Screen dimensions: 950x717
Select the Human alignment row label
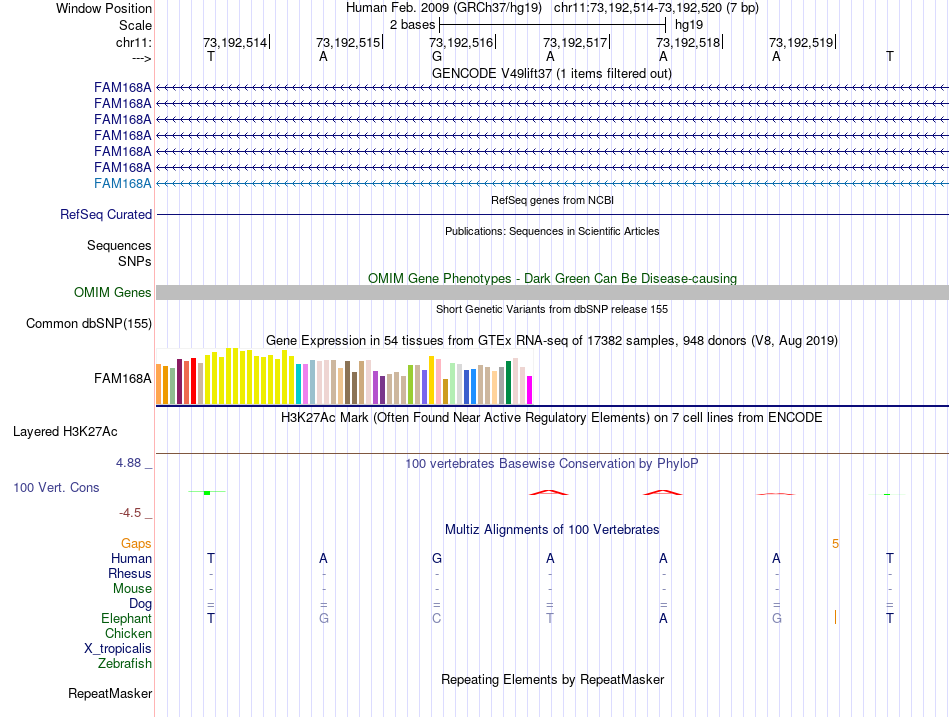pyautogui.click(x=131, y=559)
